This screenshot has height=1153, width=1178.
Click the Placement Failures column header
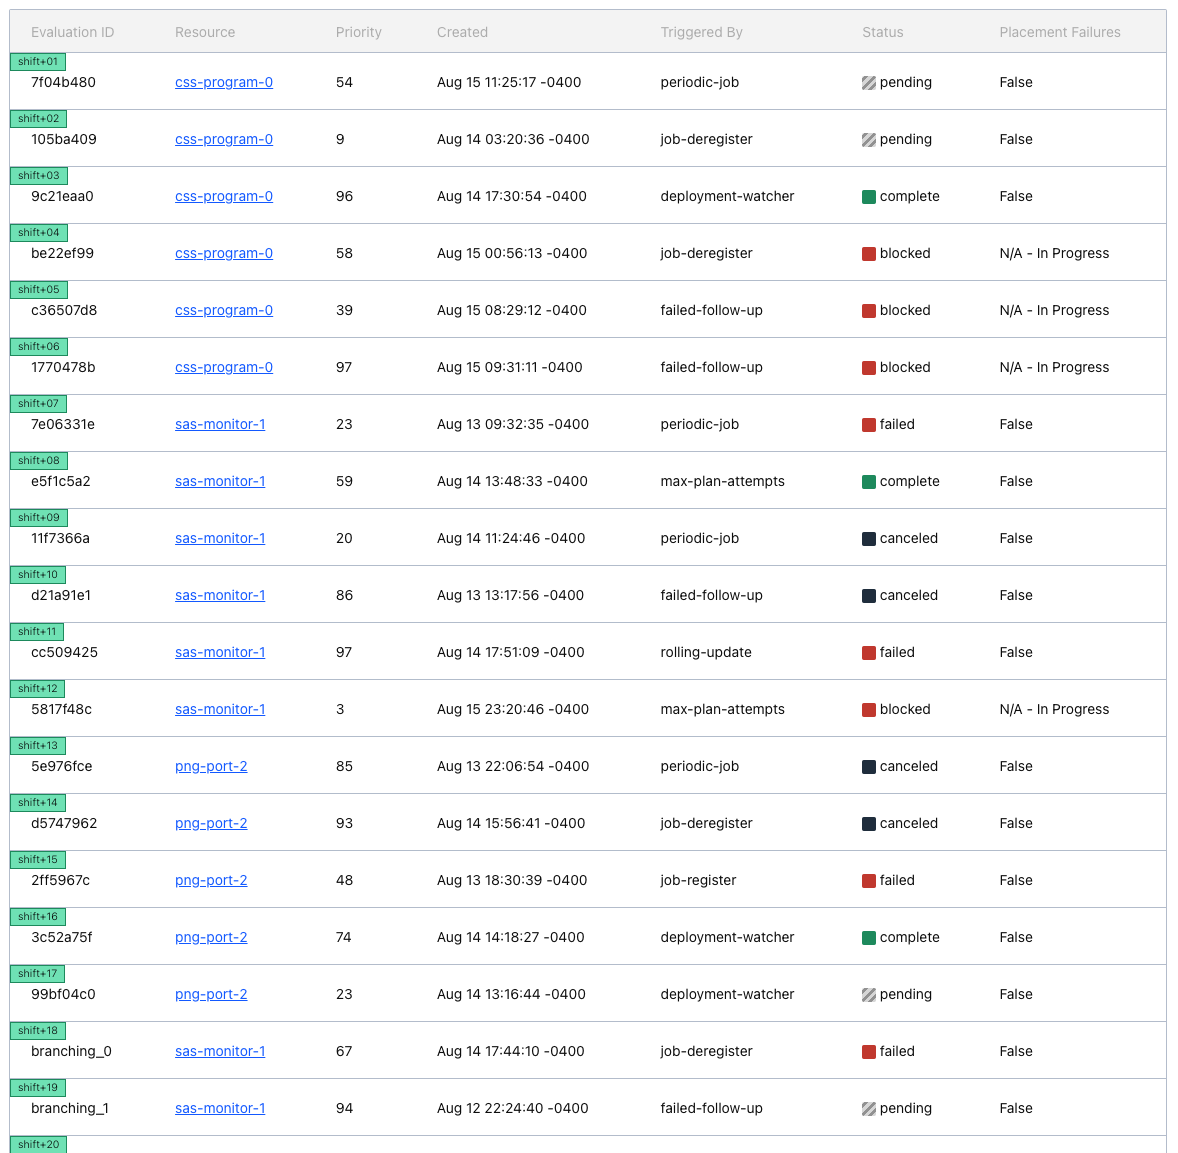[1059, 32]
